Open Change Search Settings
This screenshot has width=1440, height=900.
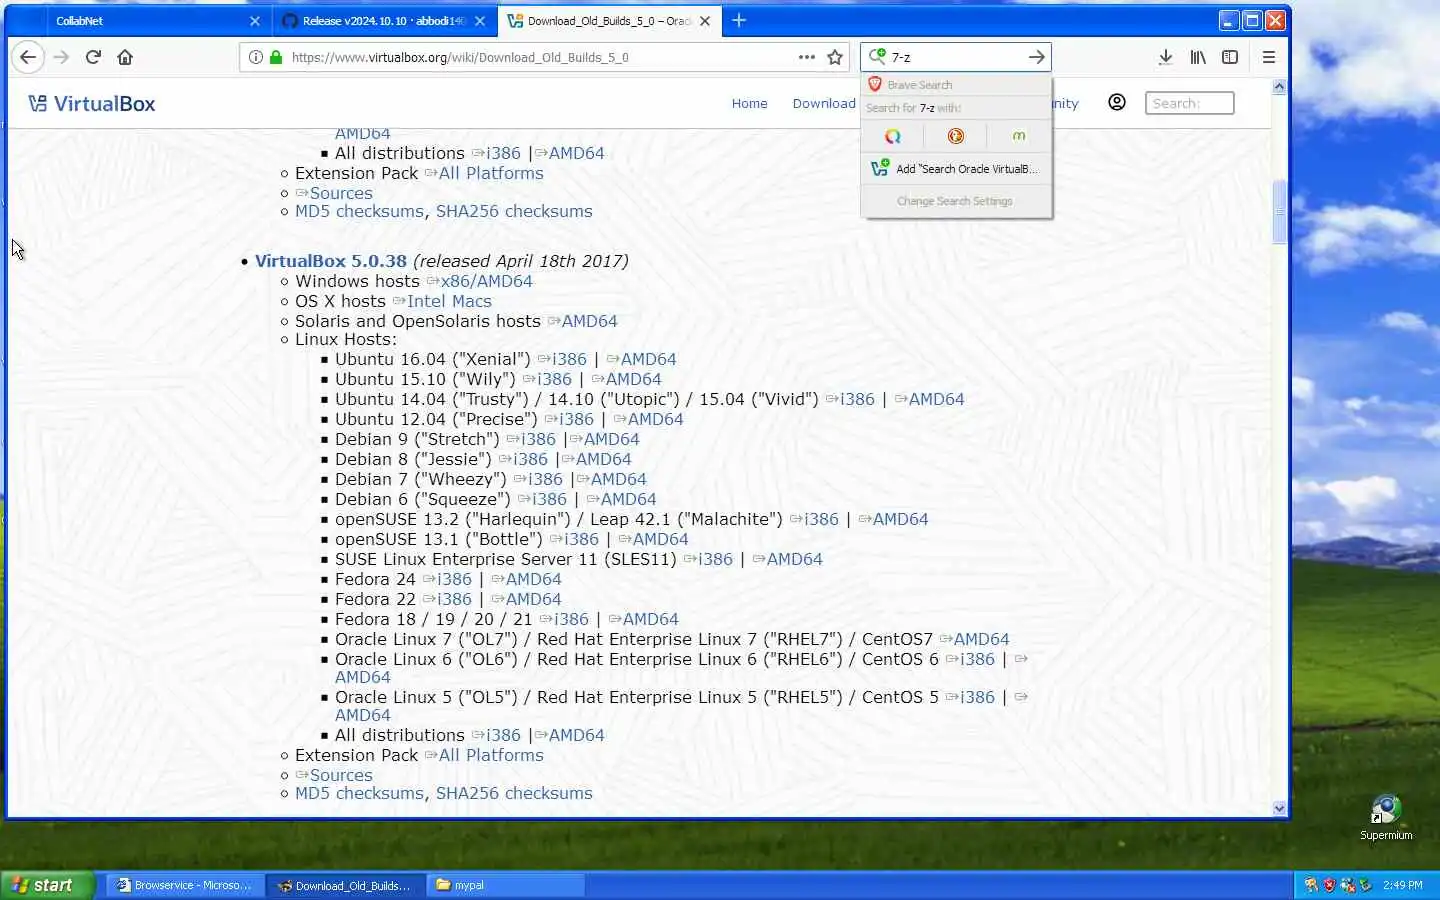[956, 201]
